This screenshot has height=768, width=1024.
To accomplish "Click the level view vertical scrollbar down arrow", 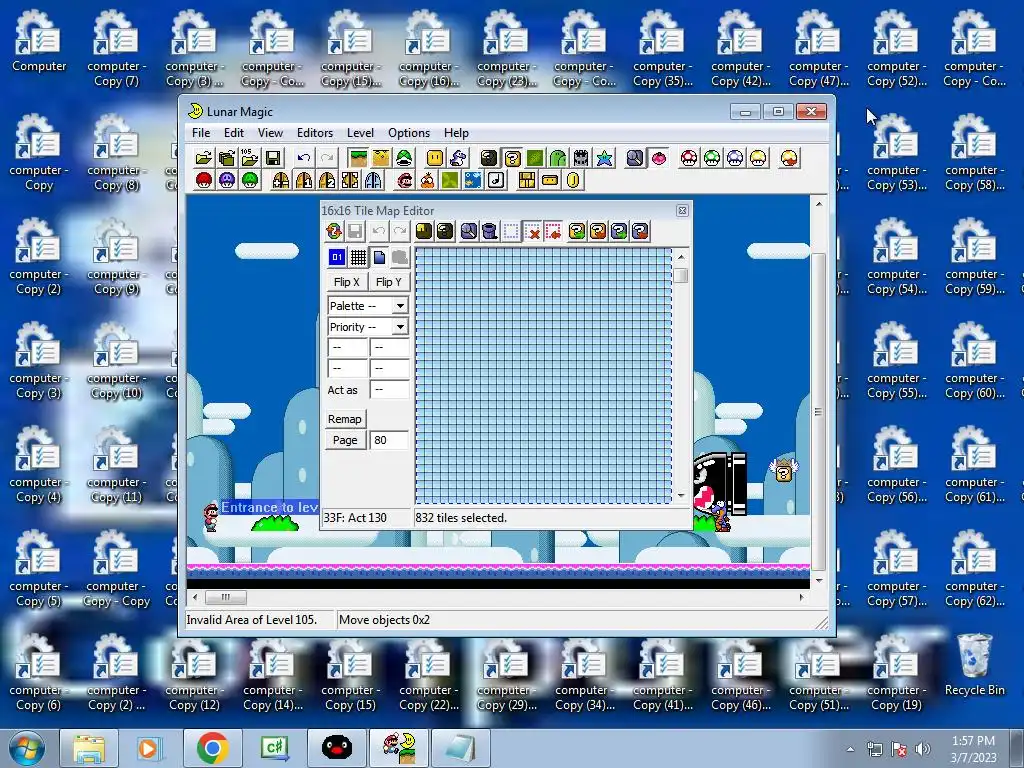I will (x=819, y=581).
